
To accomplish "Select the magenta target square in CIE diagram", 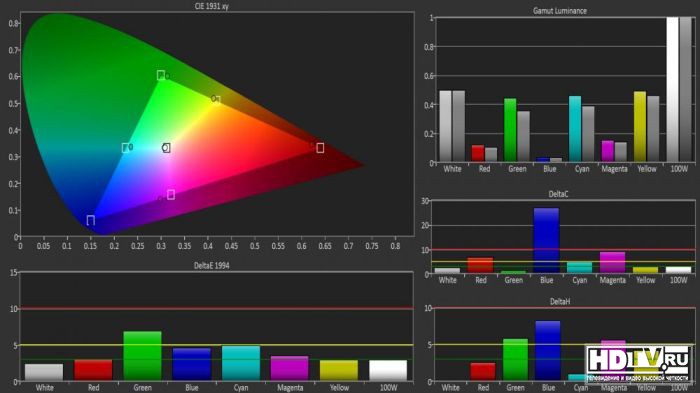I will coord(171,194).
